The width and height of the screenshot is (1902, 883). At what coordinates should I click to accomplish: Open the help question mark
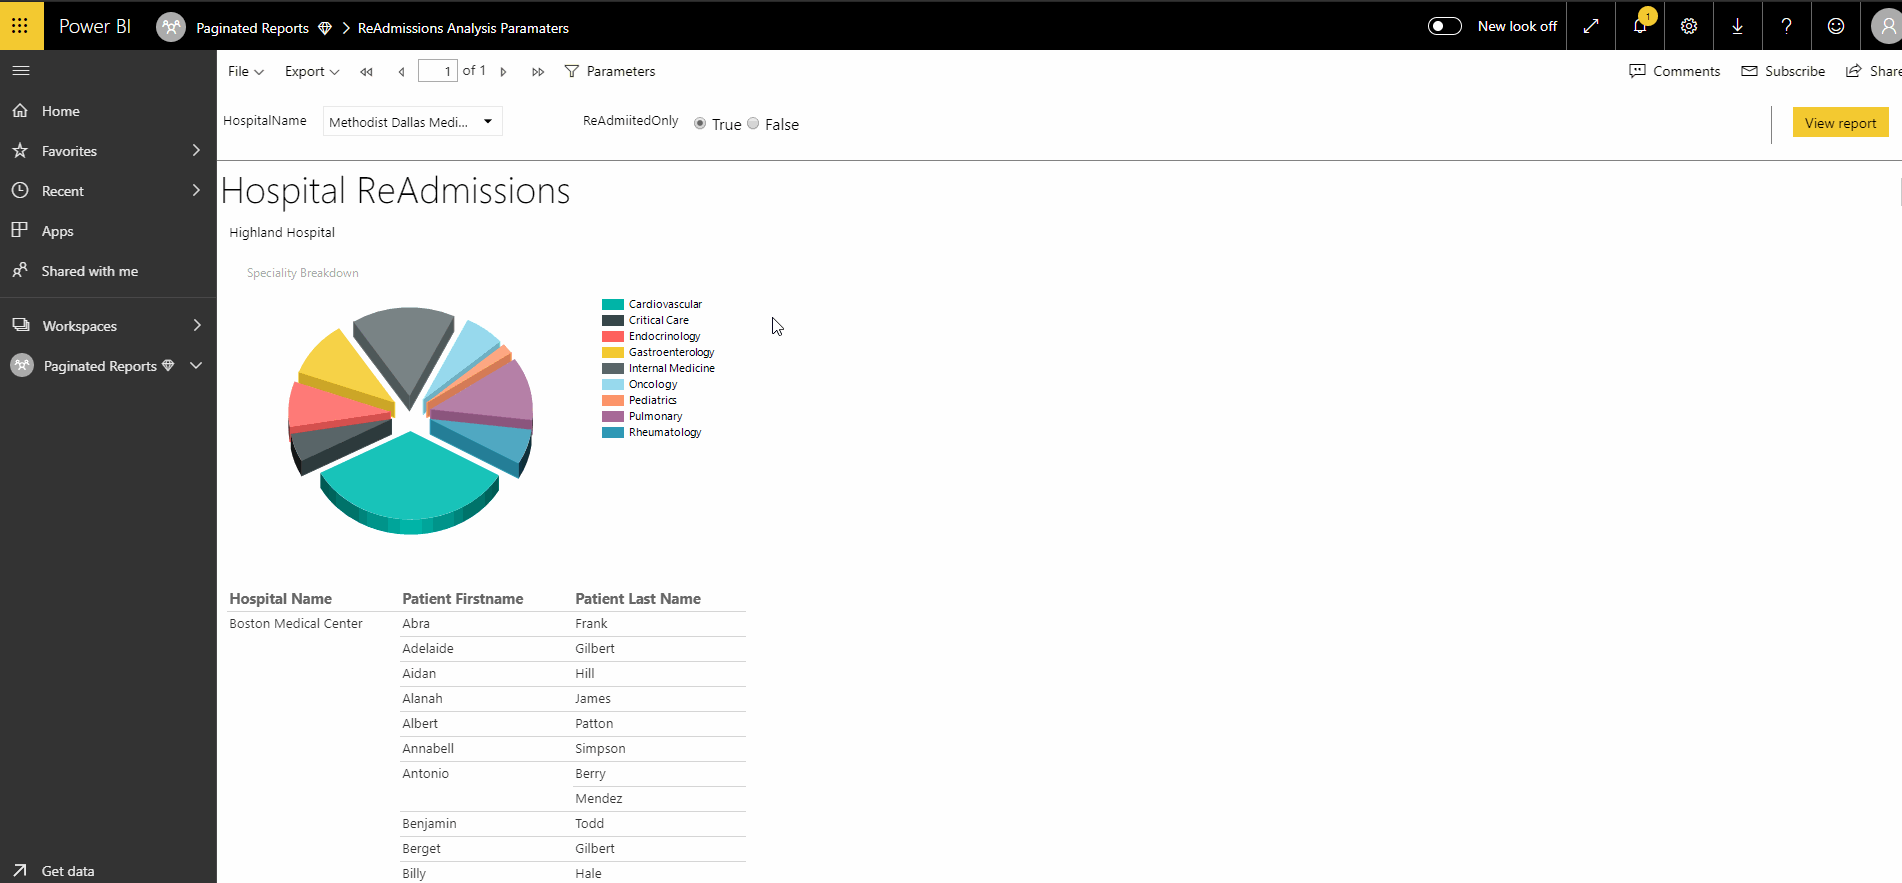tap(1787, 26)
